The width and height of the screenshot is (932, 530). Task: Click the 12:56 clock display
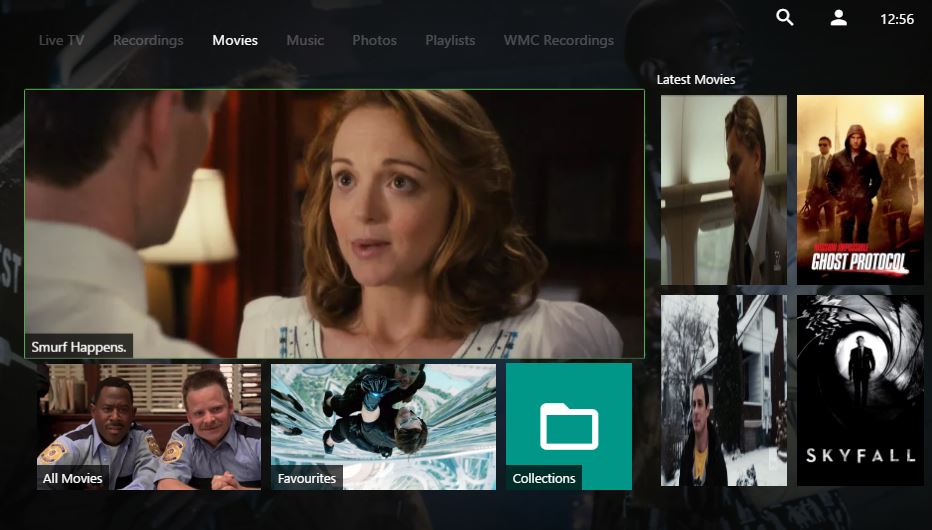click(x=897, y=19)
